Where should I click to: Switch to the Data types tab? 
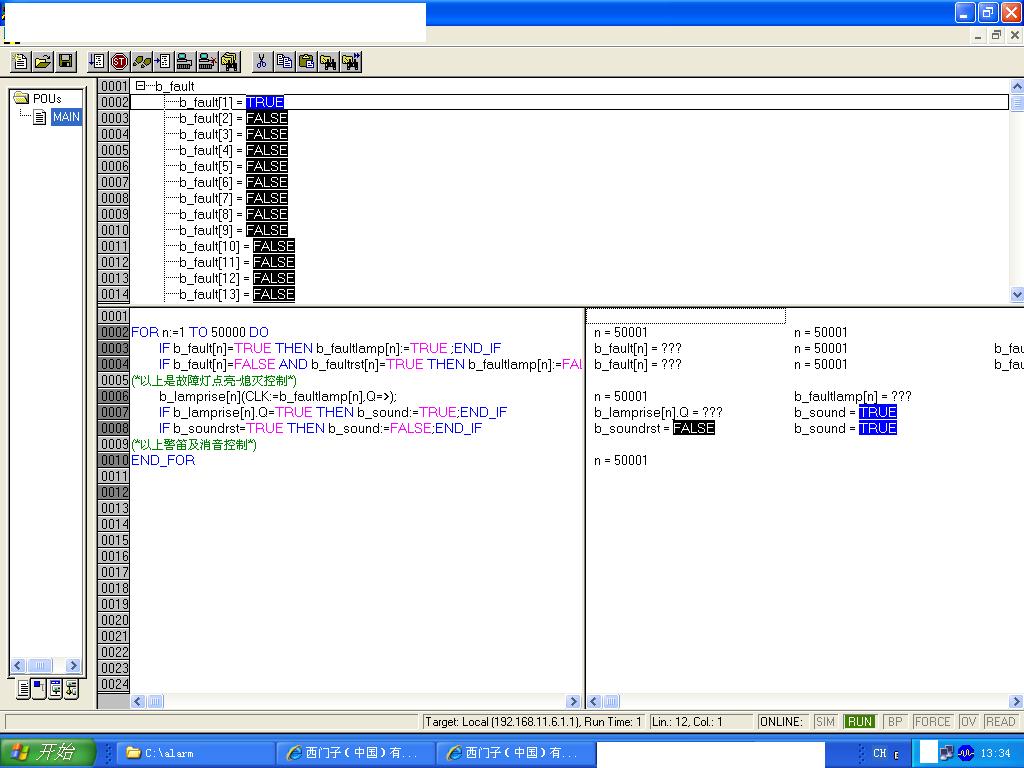(x=39, y=689)
